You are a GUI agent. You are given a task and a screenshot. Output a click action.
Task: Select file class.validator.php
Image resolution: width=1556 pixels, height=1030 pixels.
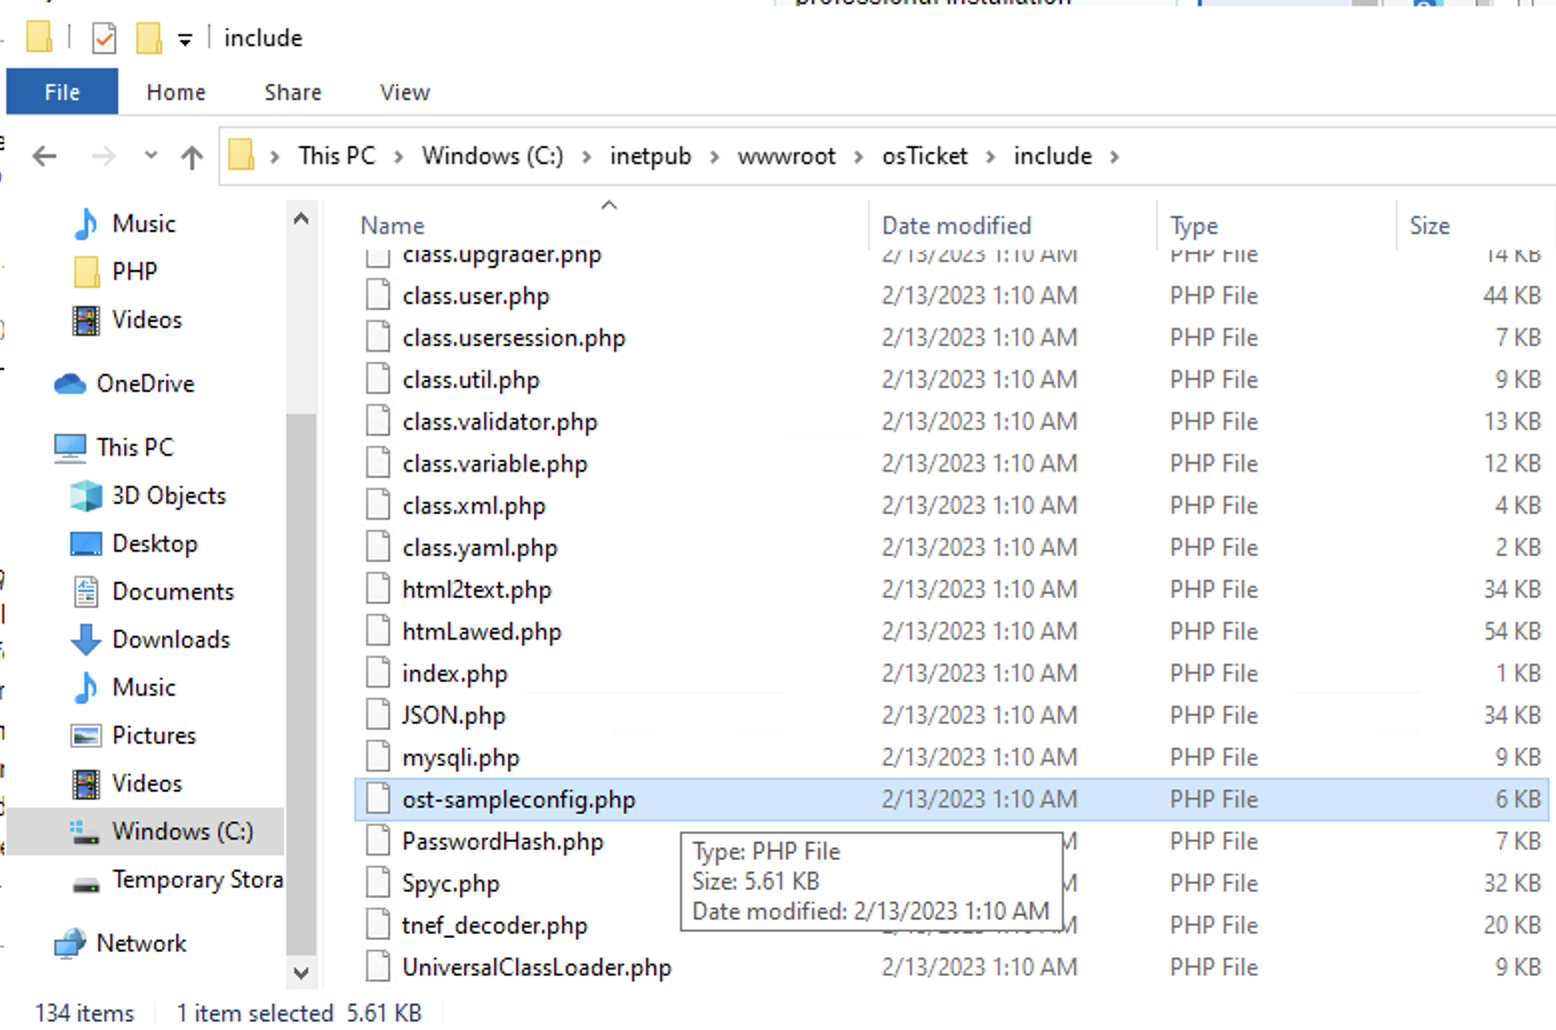500,422
